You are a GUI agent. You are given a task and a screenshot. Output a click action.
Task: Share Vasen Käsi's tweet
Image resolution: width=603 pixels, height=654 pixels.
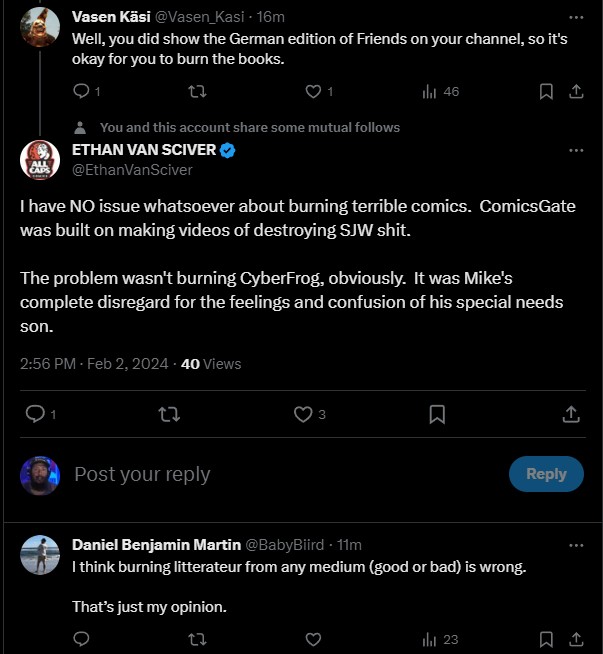pos(576,91)
